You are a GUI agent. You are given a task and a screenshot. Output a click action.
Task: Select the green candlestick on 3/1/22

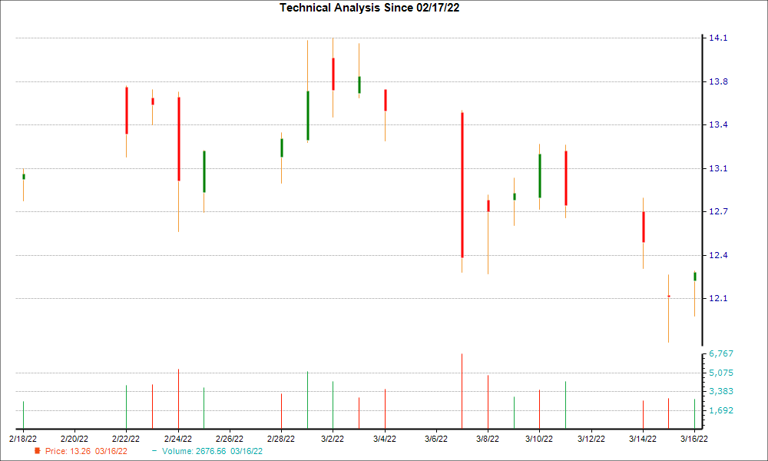[308, 116]
